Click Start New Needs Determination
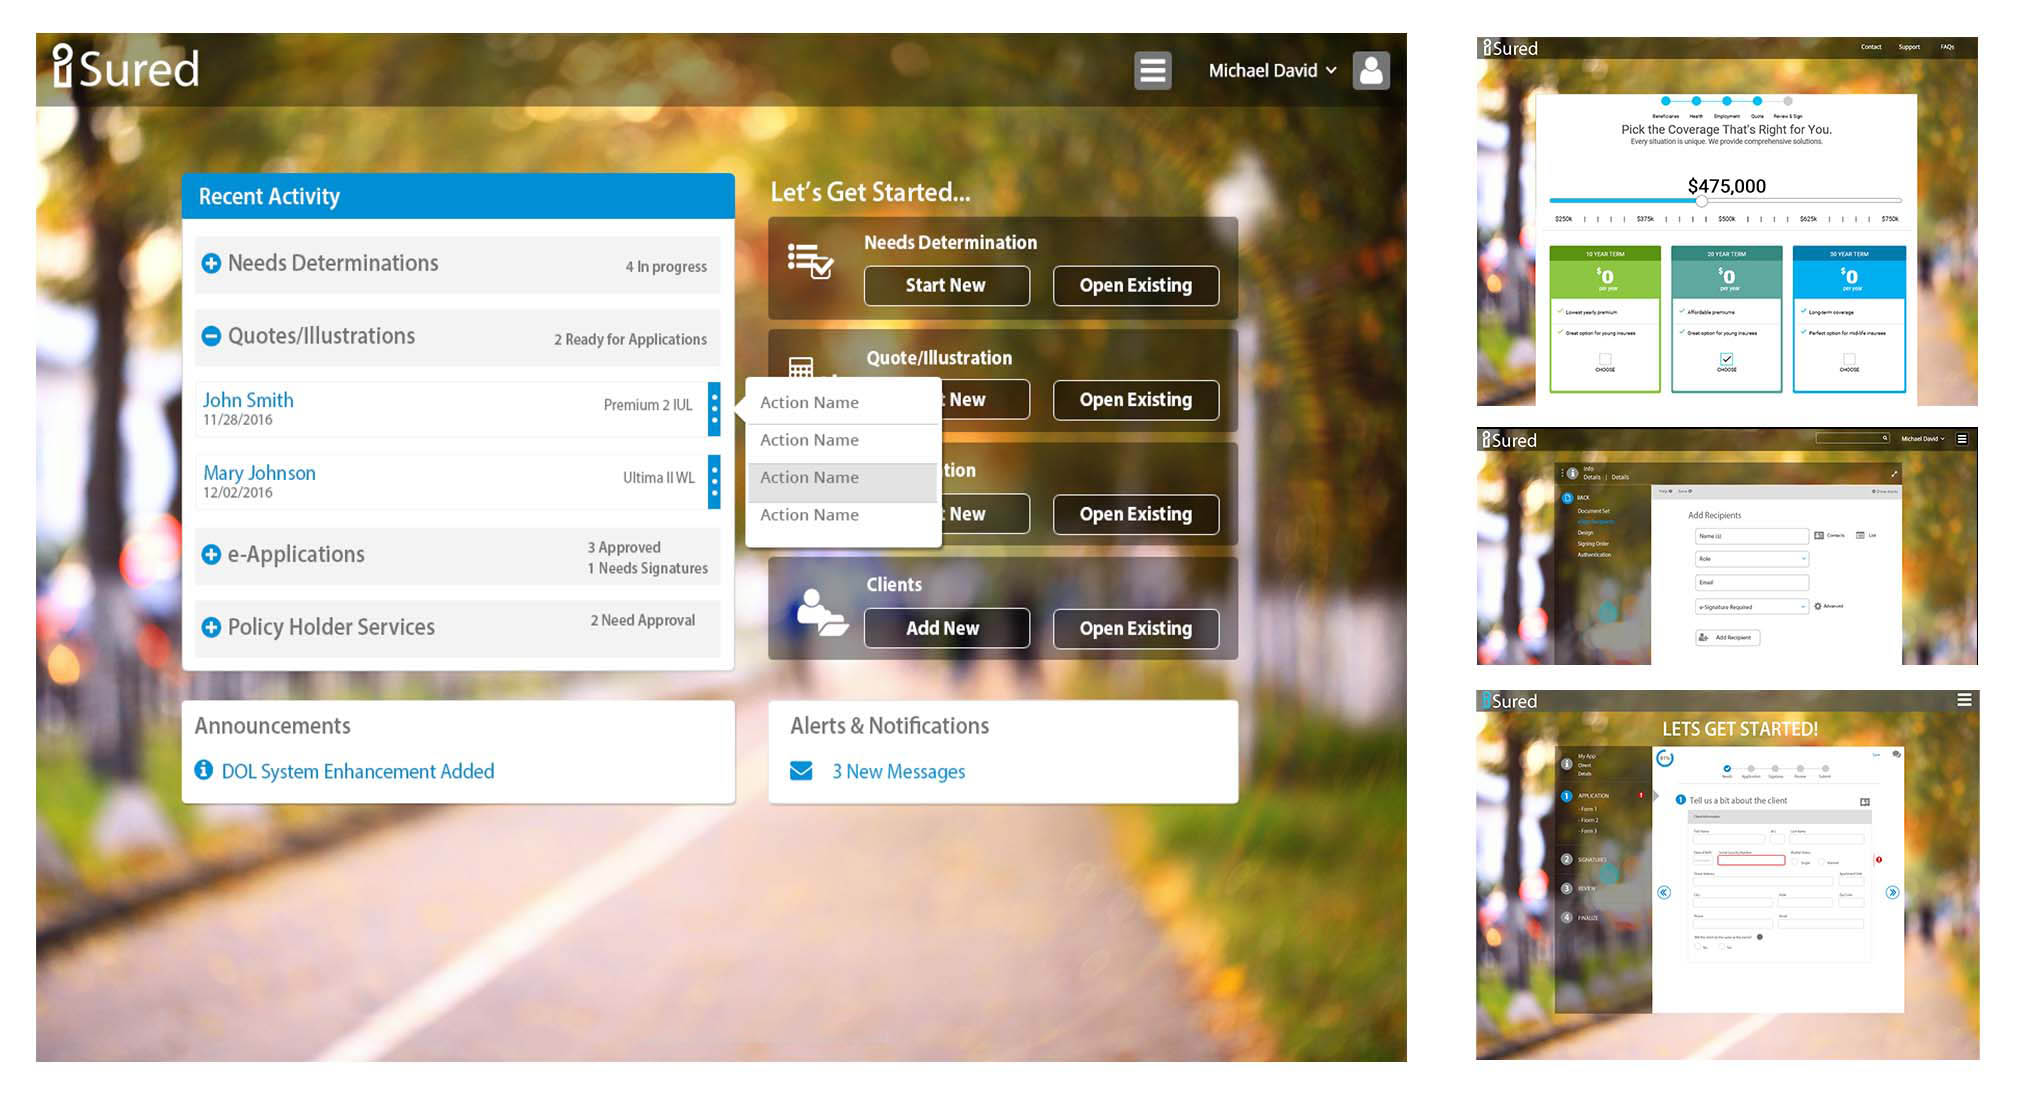2018x1094 pixels. tap(943, 286)
